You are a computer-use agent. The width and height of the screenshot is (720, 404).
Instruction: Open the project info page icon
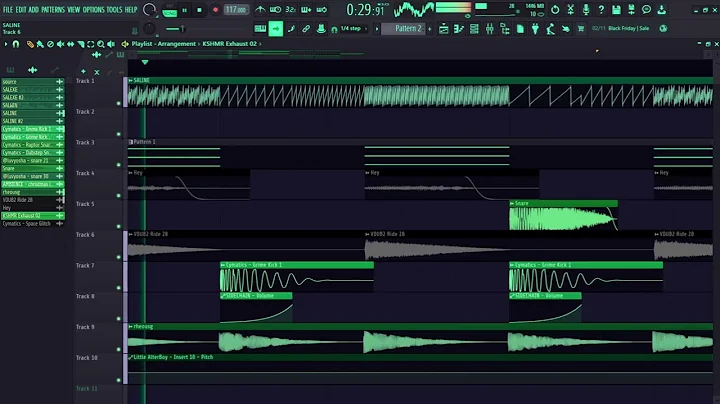(x=520, y=29)
